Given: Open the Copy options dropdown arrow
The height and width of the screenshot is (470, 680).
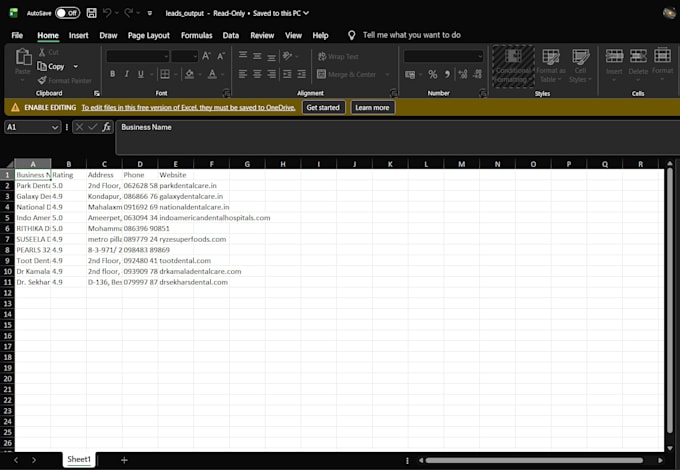Looking at the screenshot, I should (x=75, y=66).
